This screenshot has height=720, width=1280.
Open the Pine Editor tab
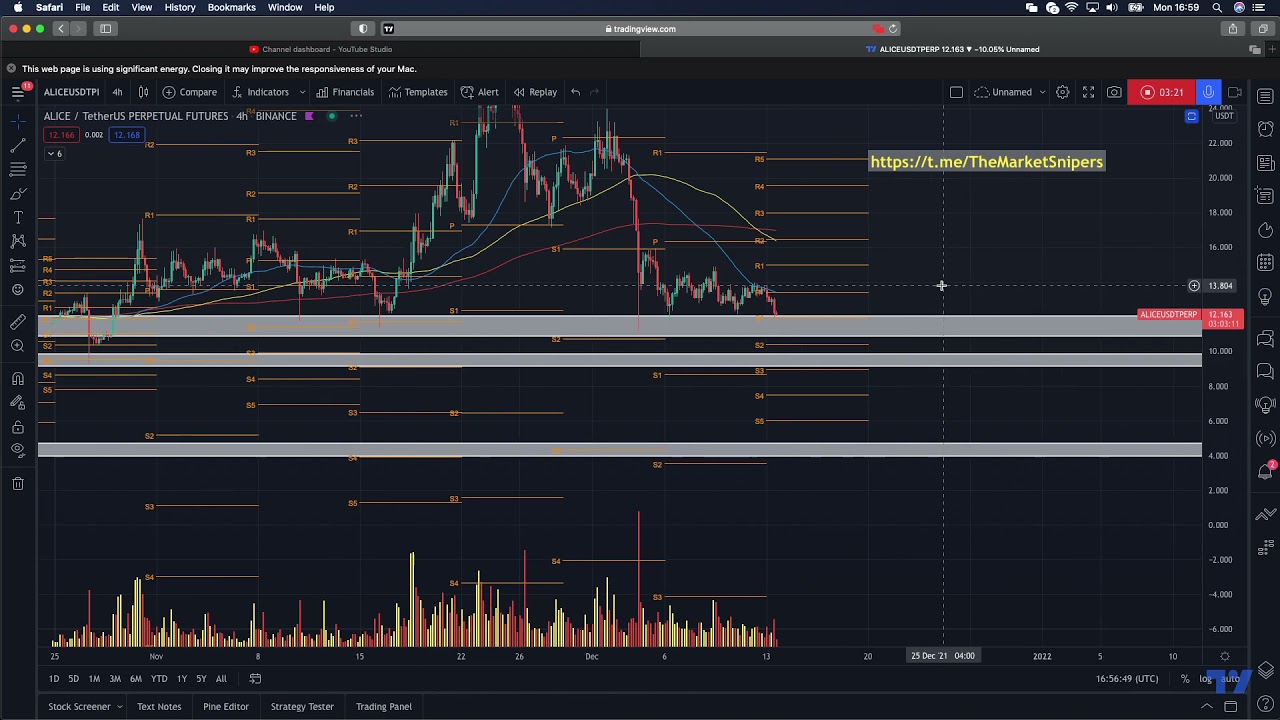[x=226, y=706]
